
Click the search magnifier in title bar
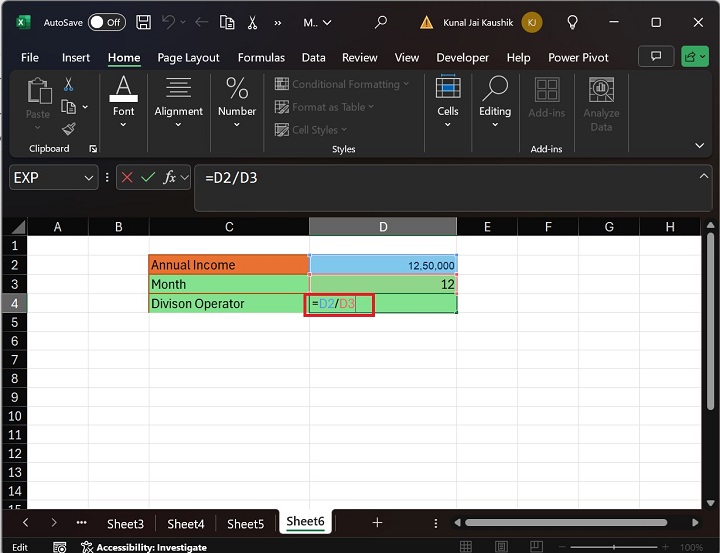click(380, 21)
